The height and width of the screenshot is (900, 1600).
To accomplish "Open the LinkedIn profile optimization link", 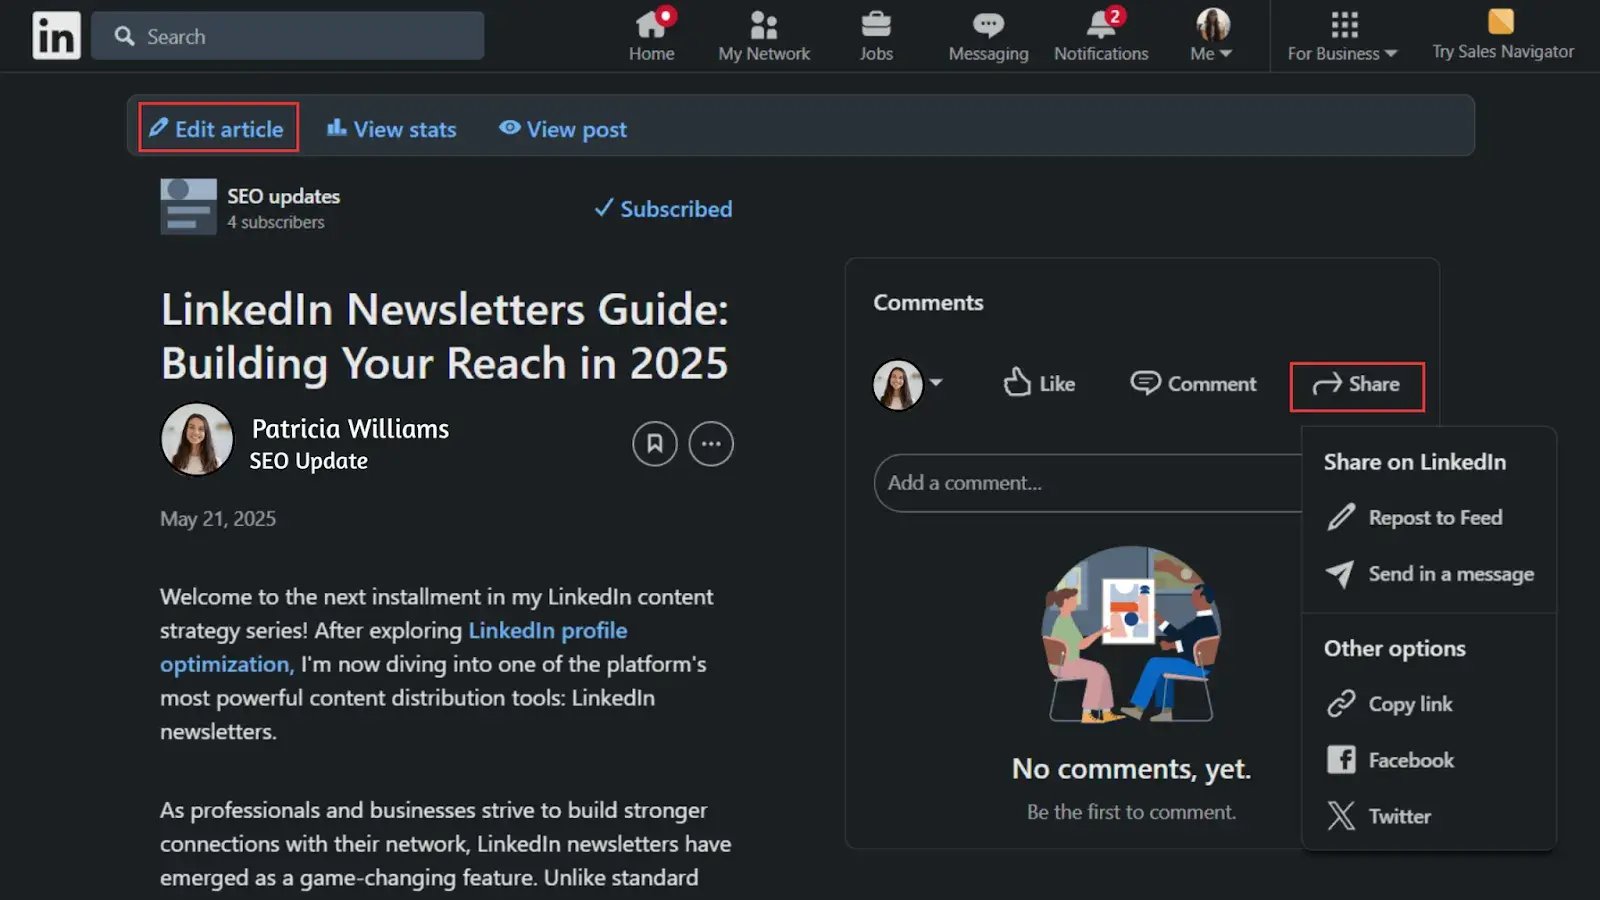I will 547,631.
